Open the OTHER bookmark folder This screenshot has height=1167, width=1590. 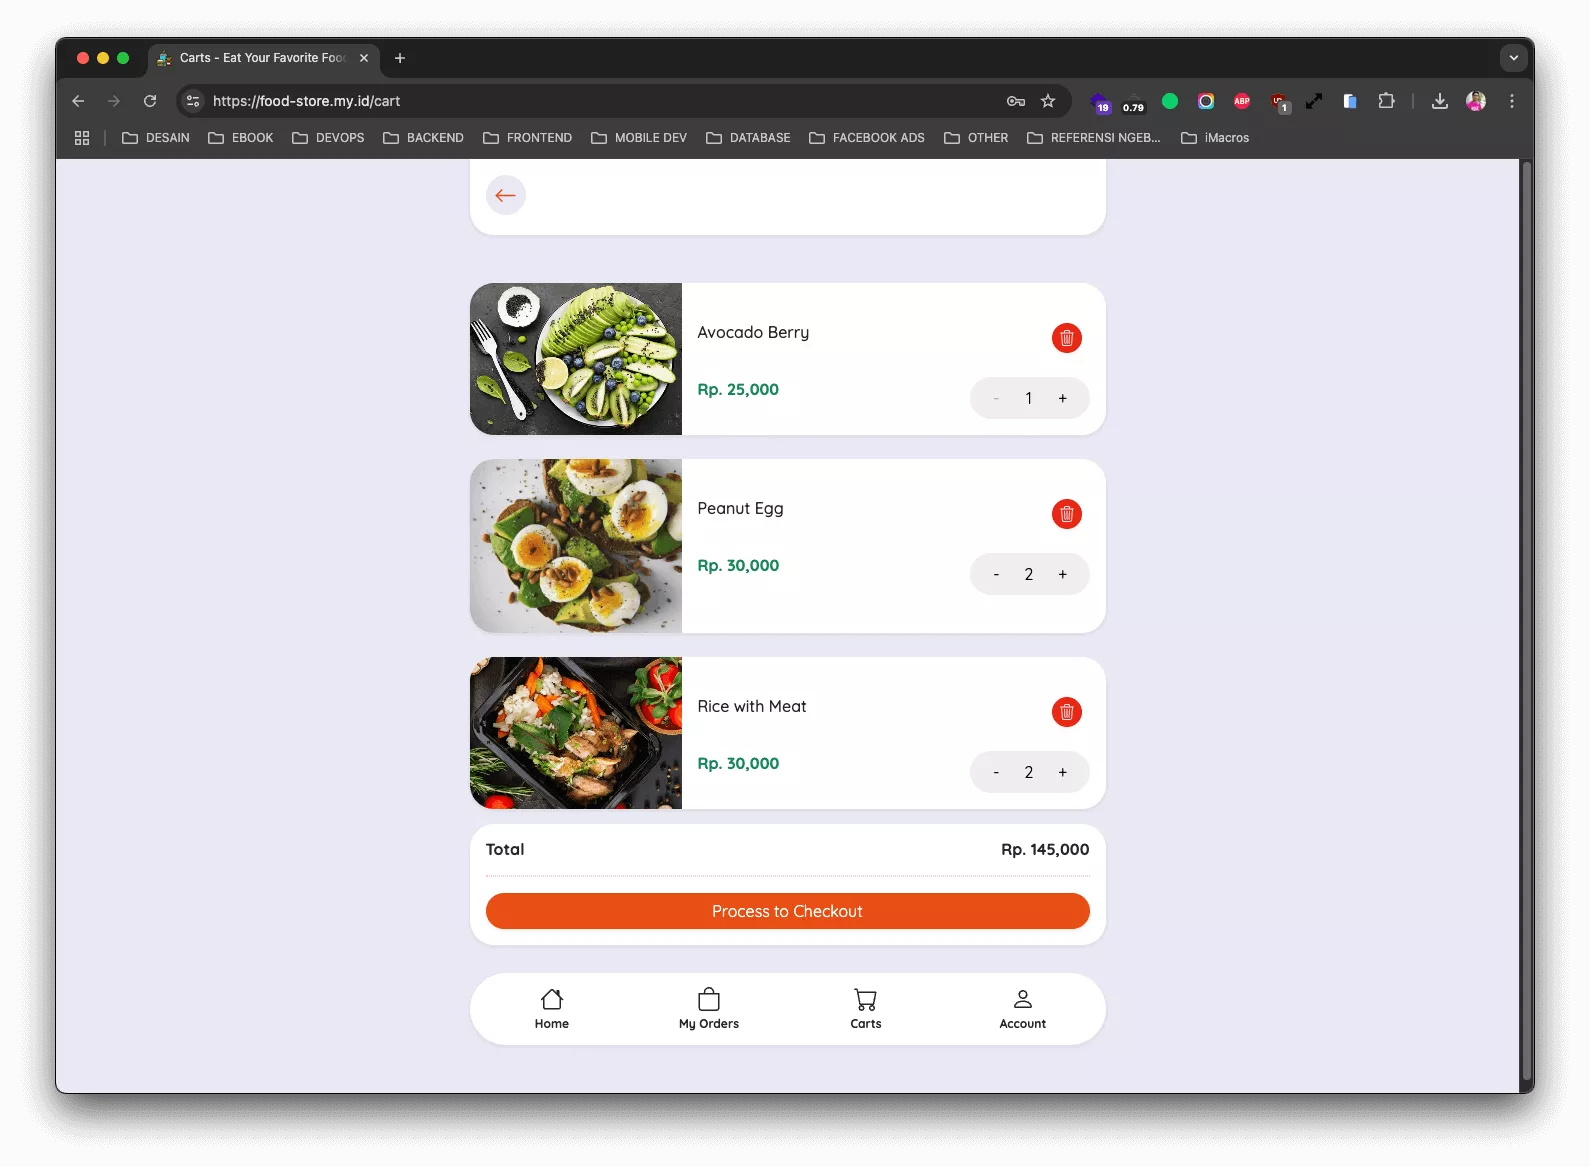tap(976, 138)
